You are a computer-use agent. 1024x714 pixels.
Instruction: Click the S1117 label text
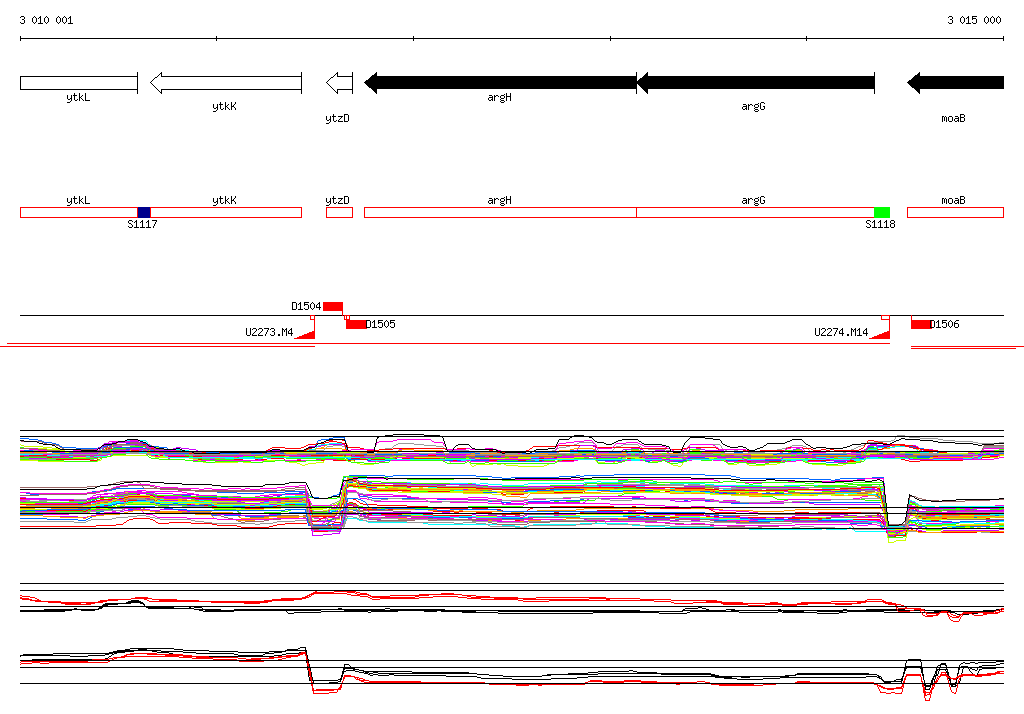coord(142,224)
